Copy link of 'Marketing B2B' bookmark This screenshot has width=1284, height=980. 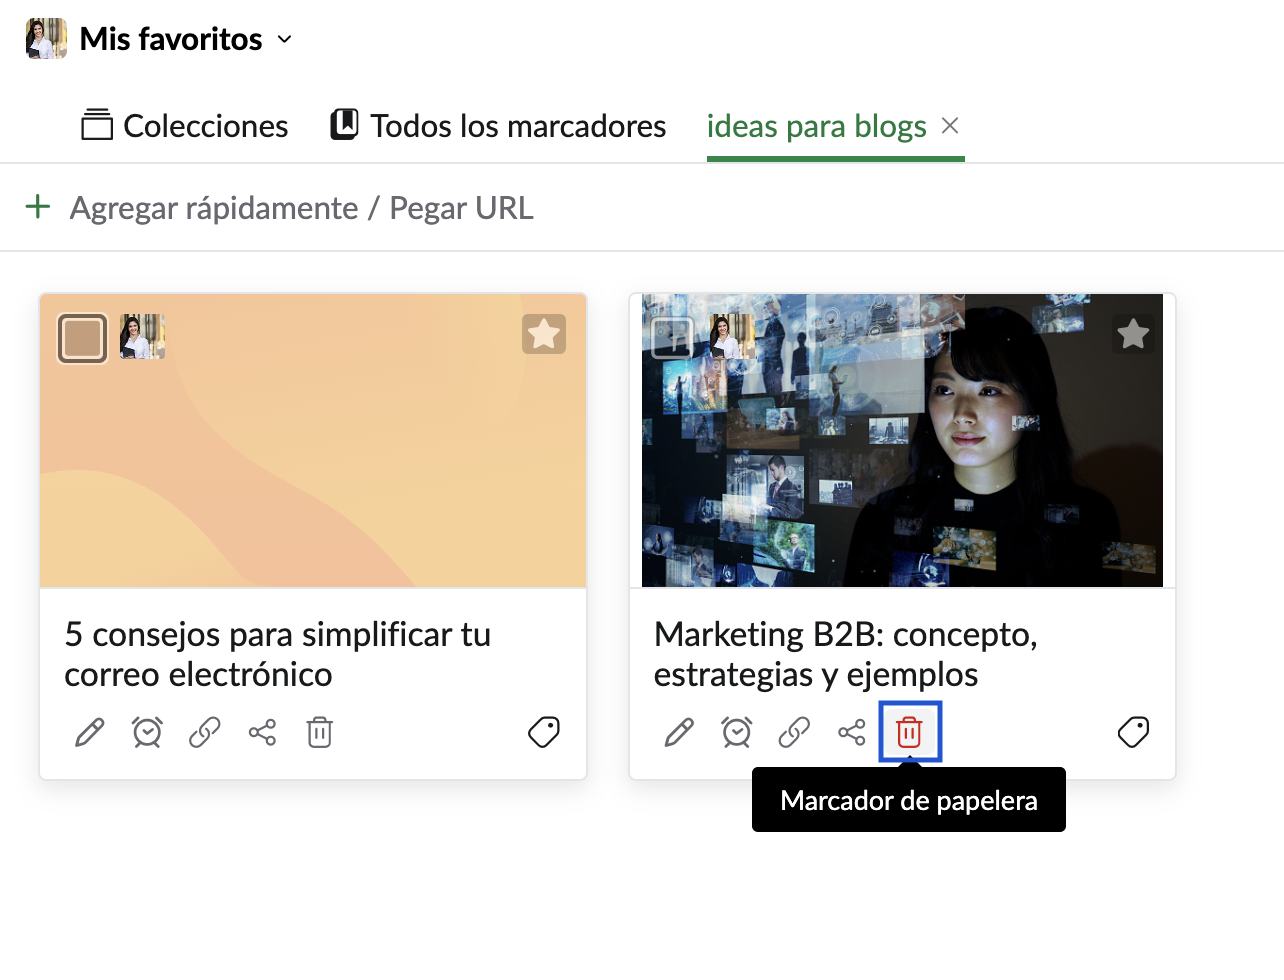click(794, 733)
